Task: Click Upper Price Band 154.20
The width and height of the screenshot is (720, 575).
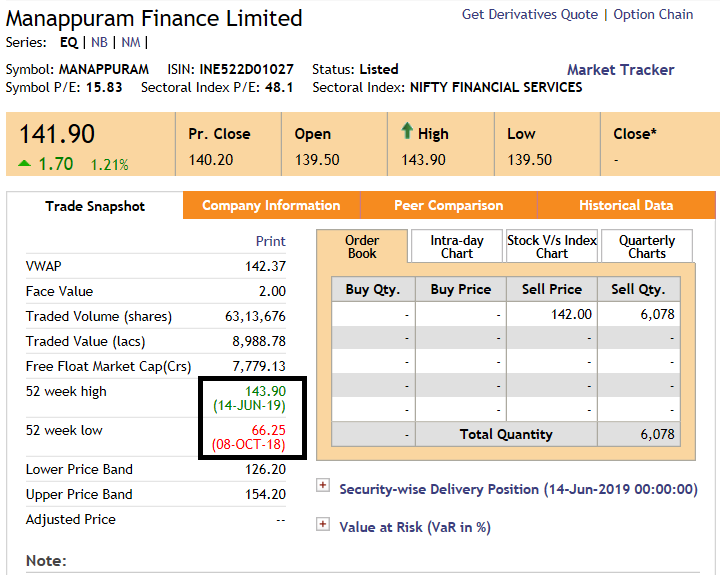Action: [265, 494]
